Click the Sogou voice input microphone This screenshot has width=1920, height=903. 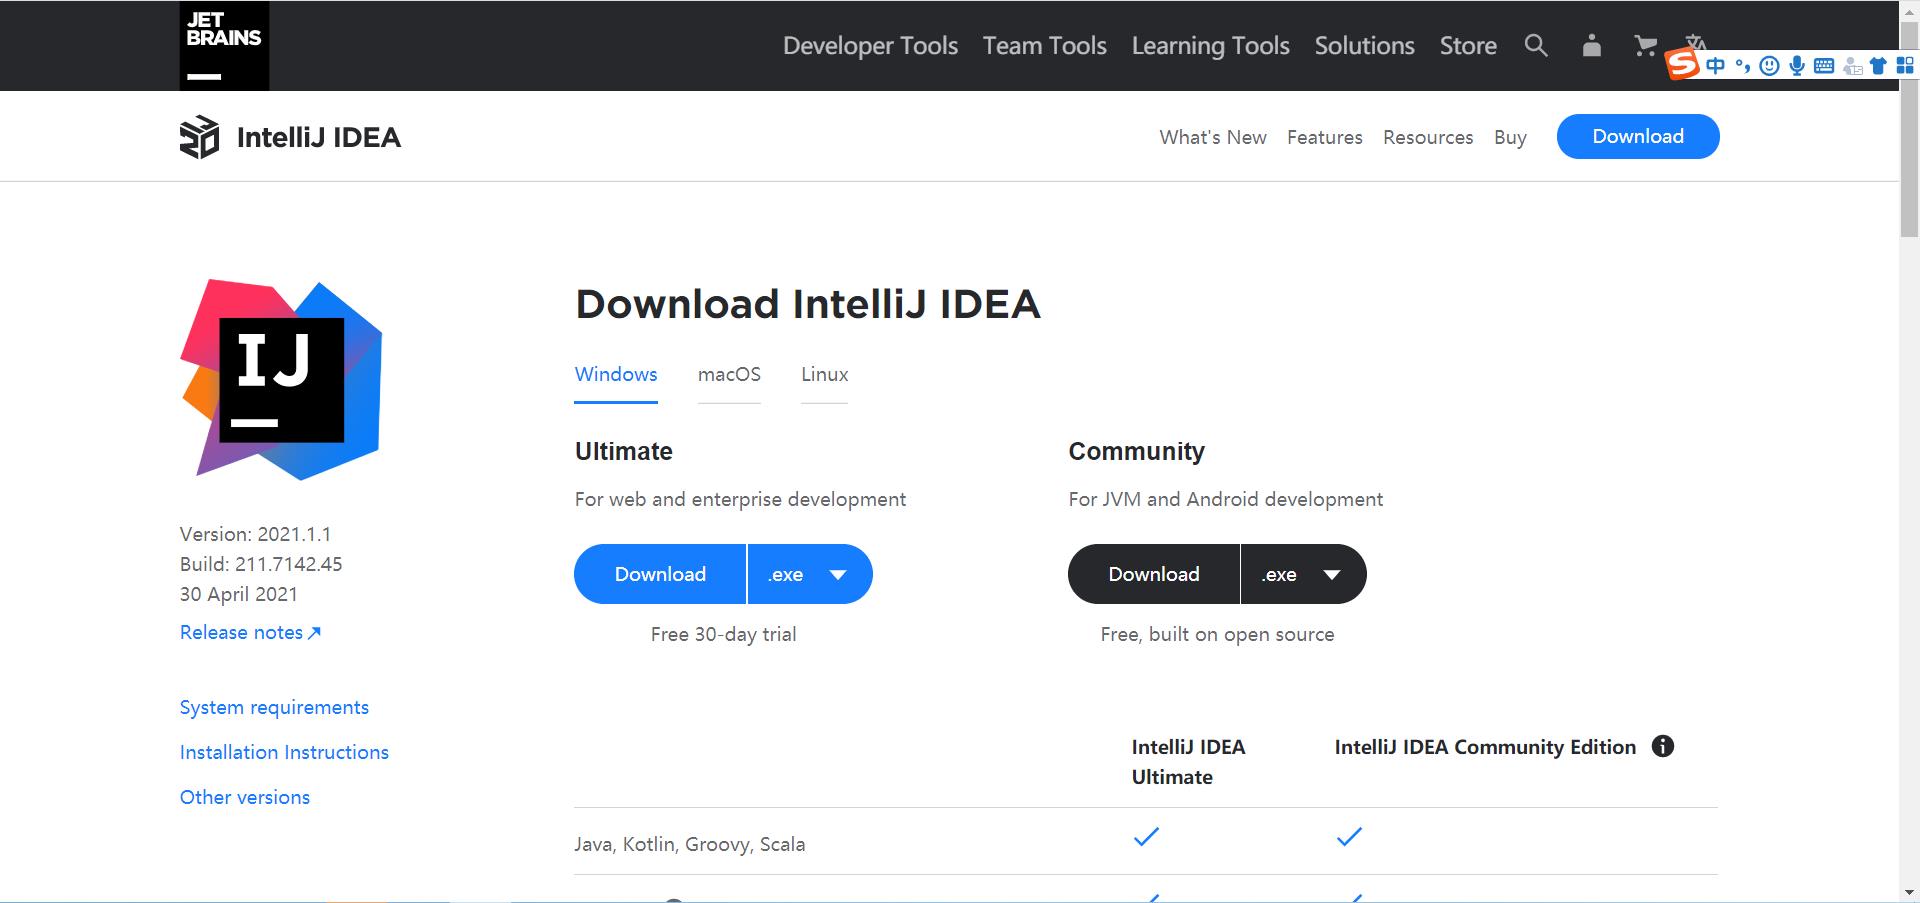pyautogui.click(x=1797, y=66)
